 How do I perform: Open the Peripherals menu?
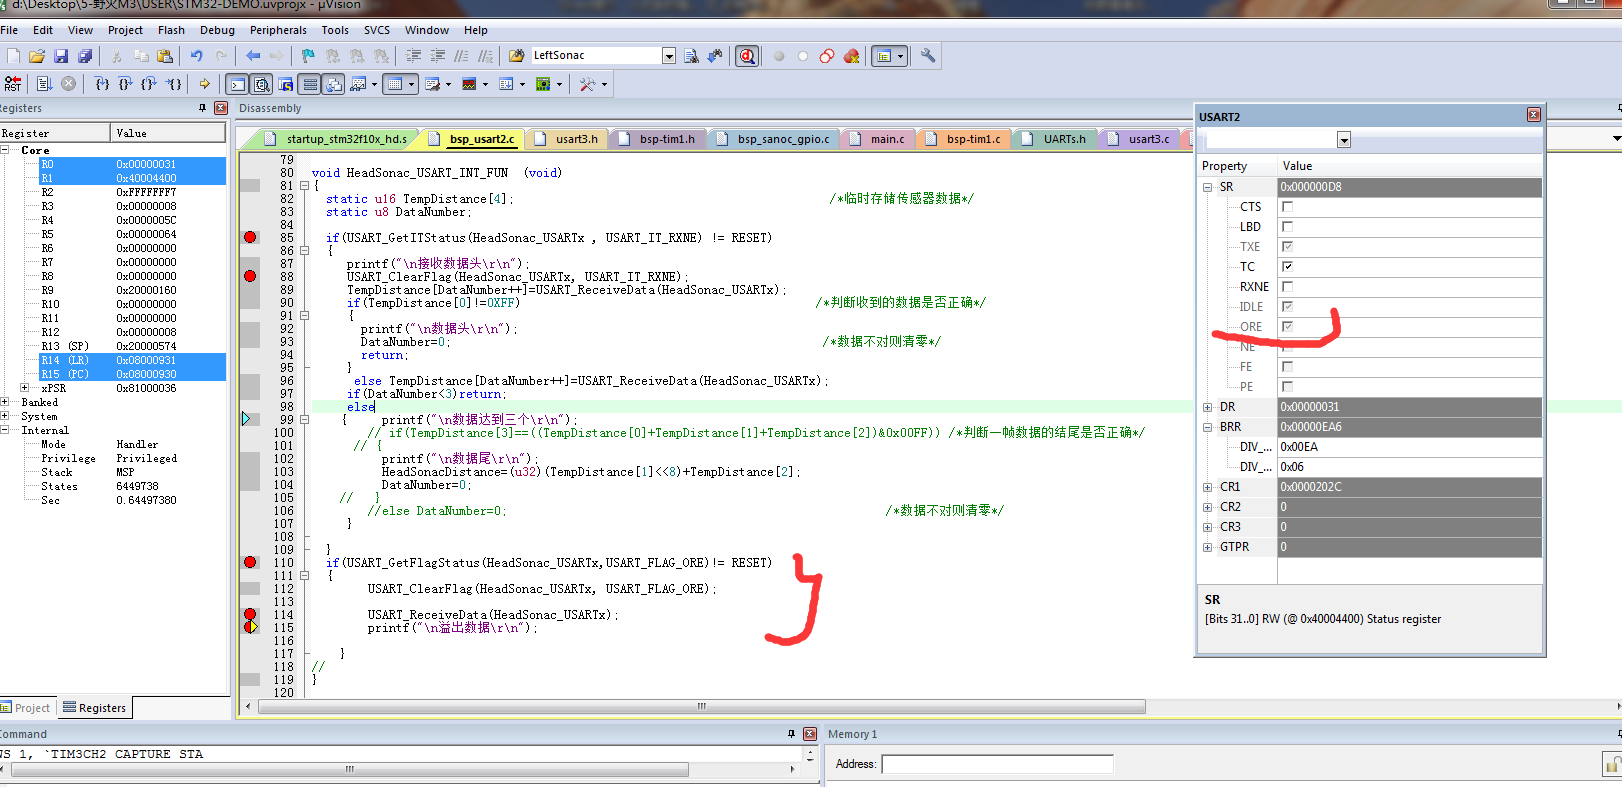coord(278,30)
